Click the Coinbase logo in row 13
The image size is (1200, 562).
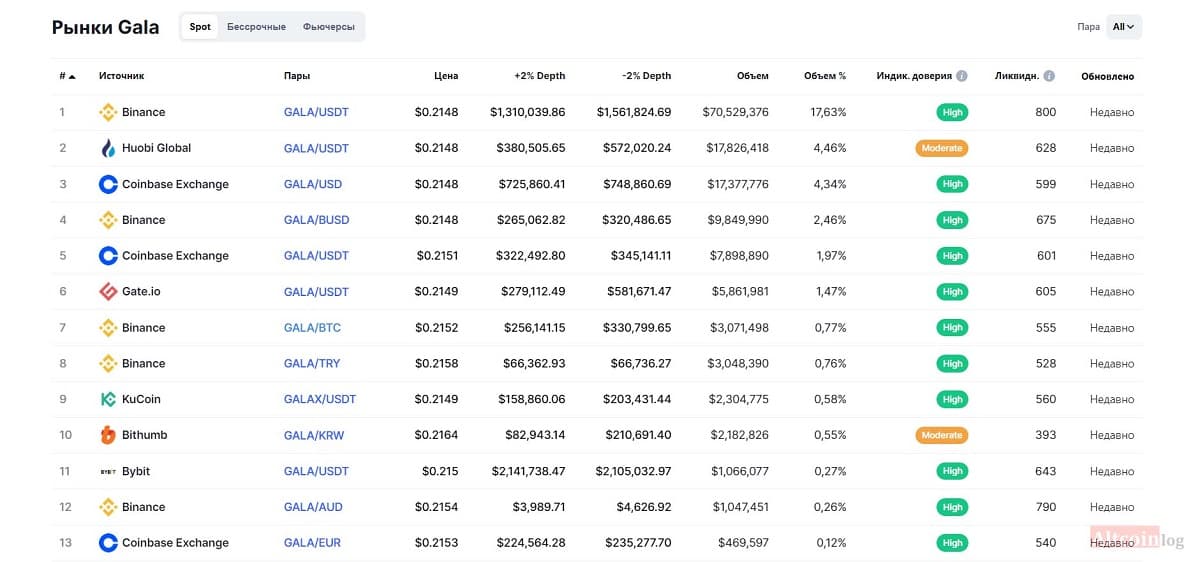pyautogui.click(x=108, y=543)
